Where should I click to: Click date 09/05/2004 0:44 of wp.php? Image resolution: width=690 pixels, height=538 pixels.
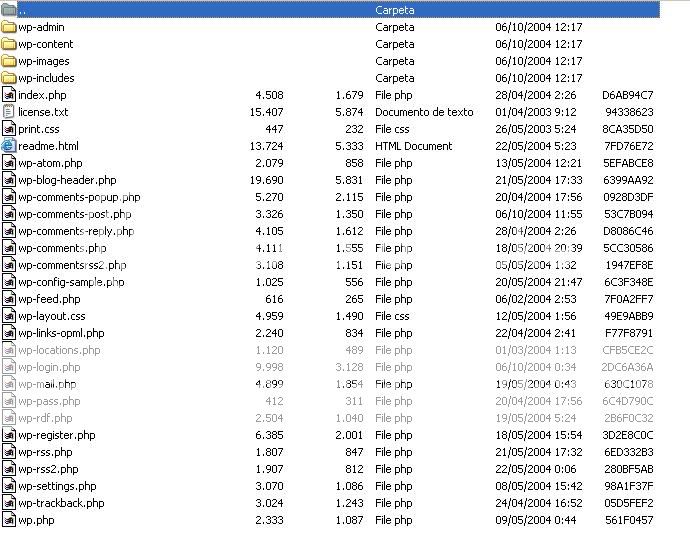point(536,520)
